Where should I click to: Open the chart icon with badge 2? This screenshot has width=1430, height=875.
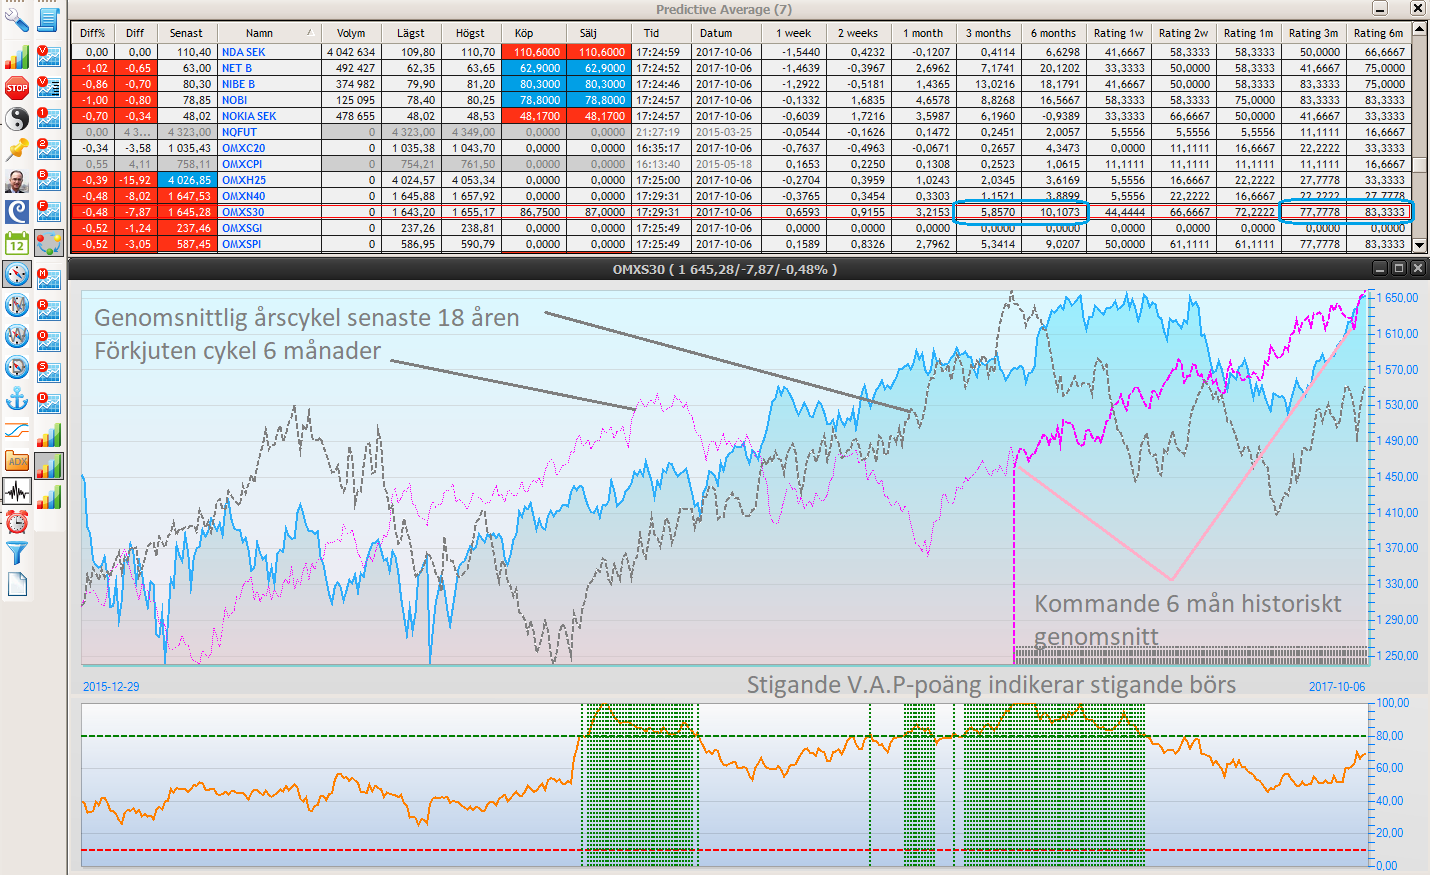pyautogui.click(x=48, y=150)
